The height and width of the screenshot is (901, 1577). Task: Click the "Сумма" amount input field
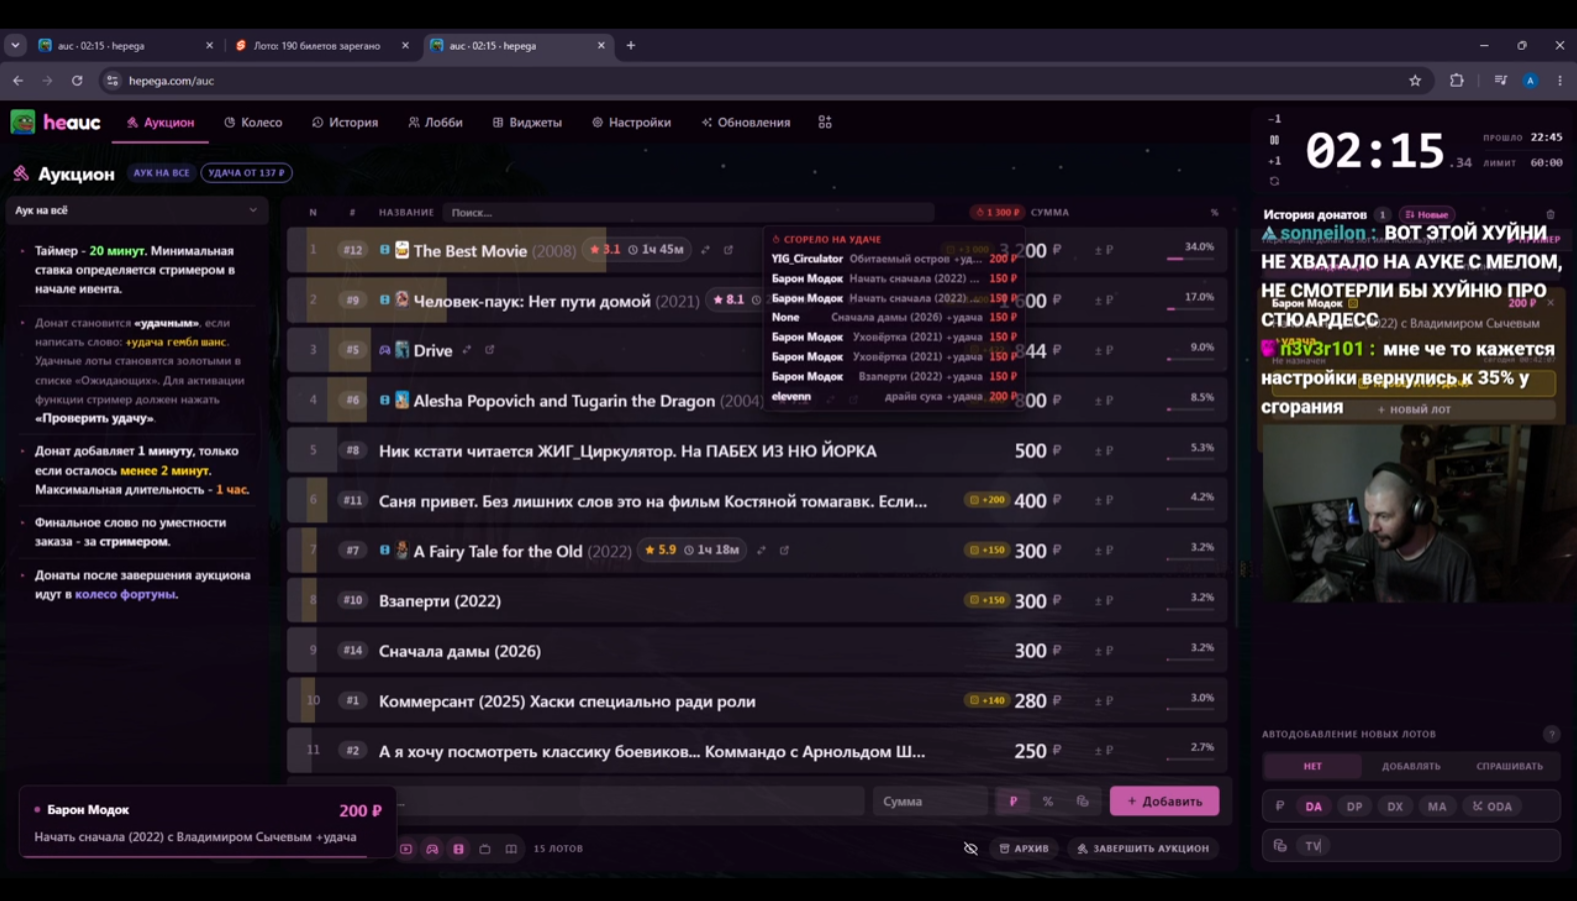(x=929, y=801)
